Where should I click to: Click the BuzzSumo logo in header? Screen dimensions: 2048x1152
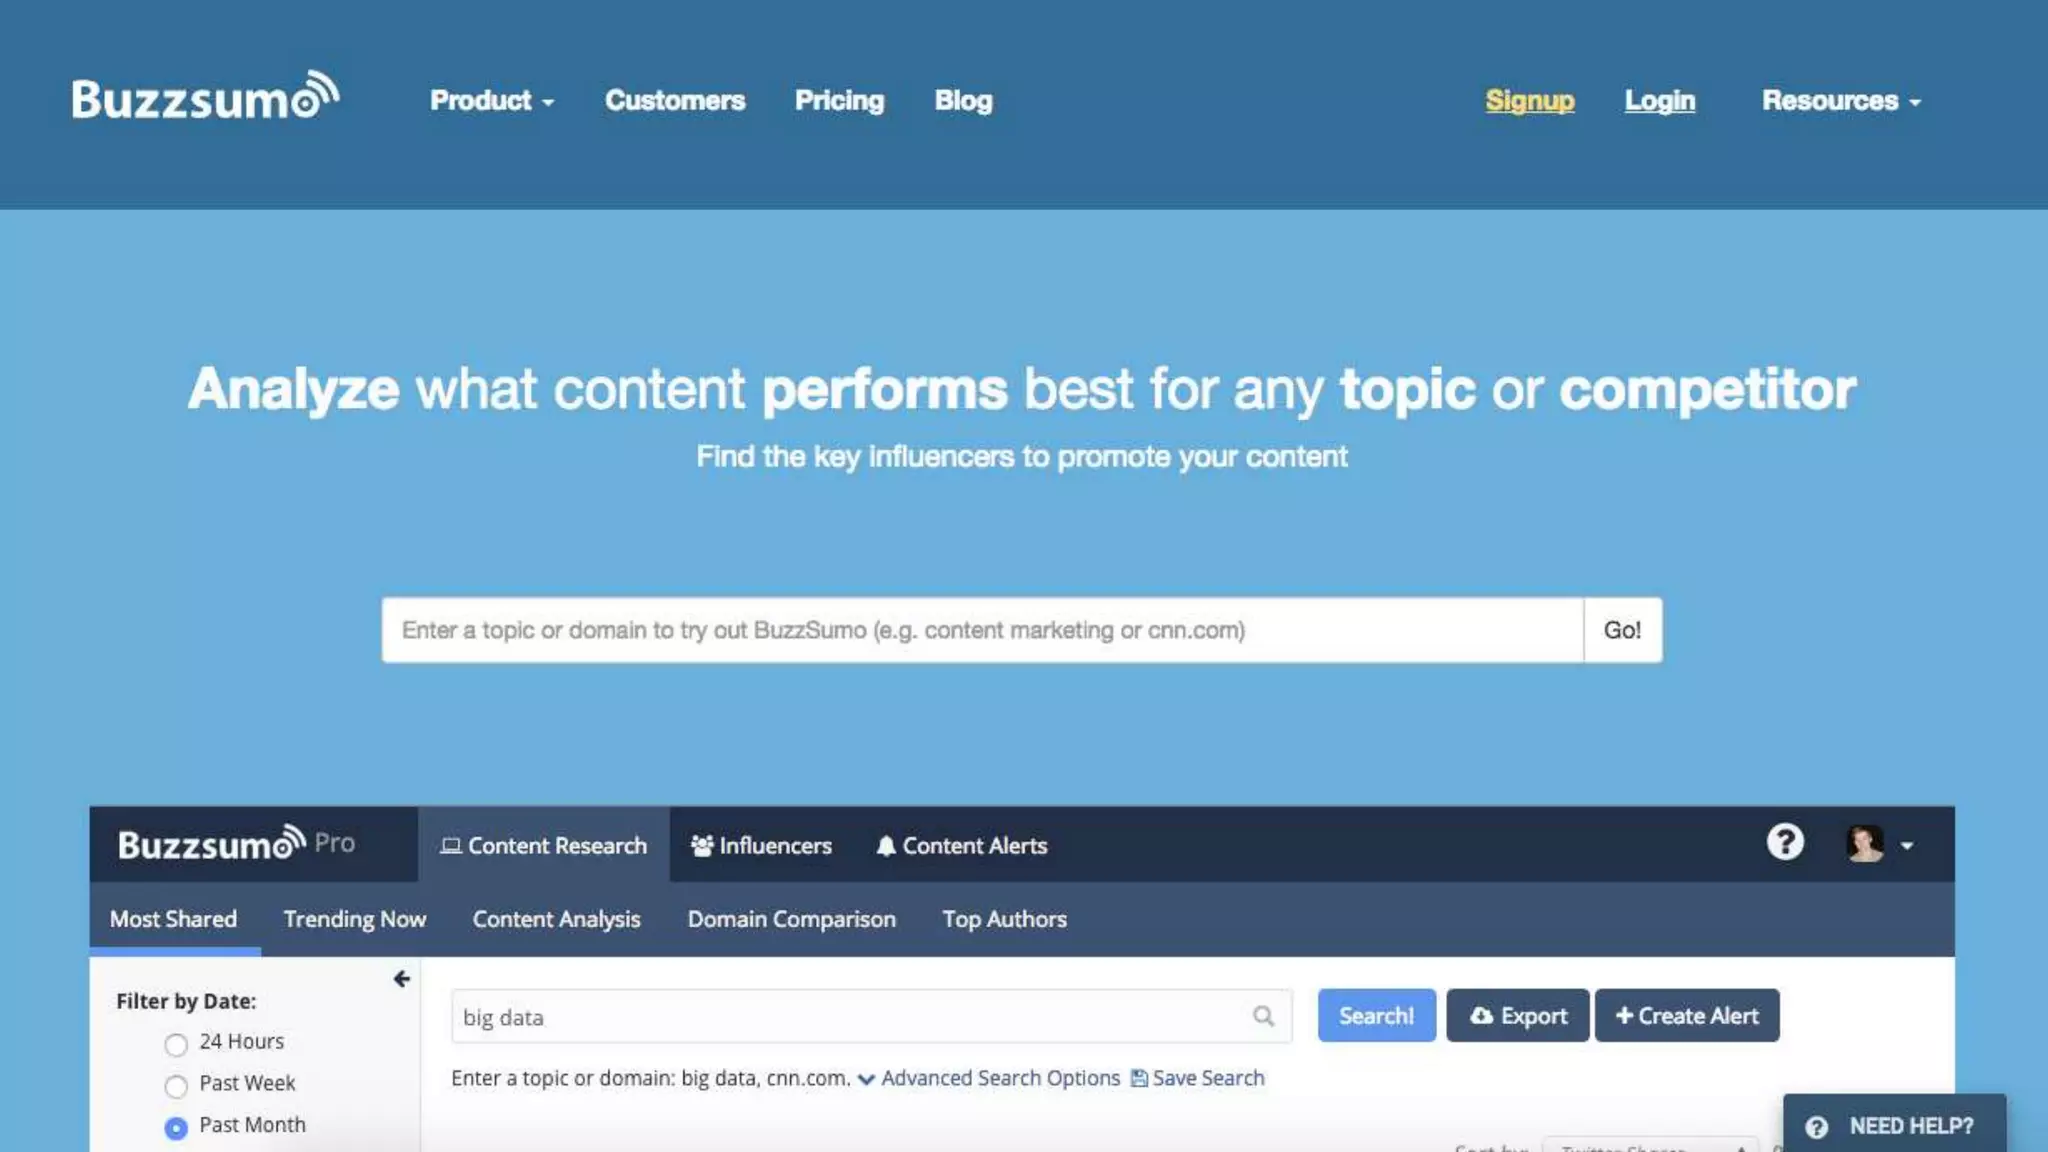tap(205, 98)
